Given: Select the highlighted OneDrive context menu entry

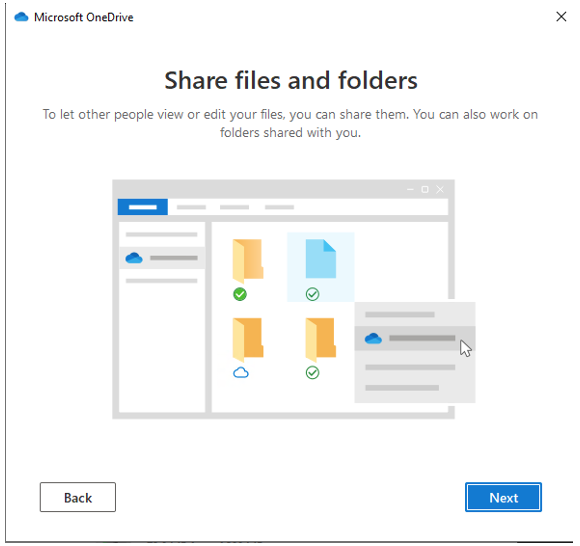Looking at the screenshot, I should tap(415, 338).
